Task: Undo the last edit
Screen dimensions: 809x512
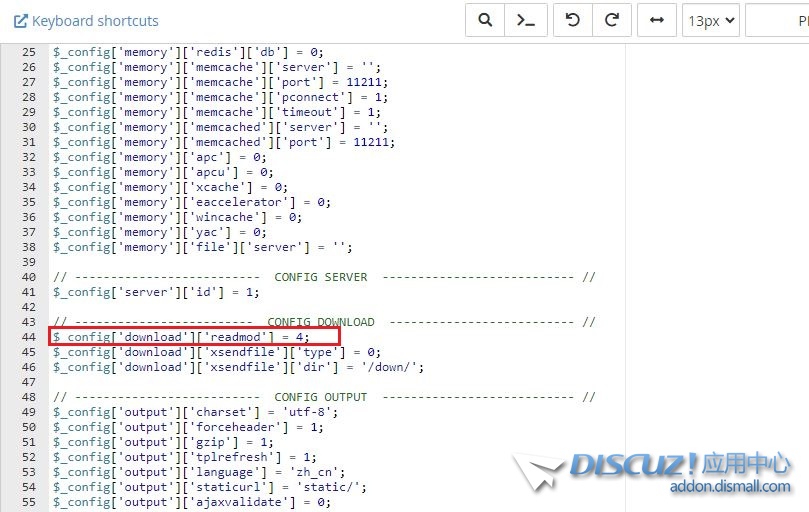Action: point(573,20)
